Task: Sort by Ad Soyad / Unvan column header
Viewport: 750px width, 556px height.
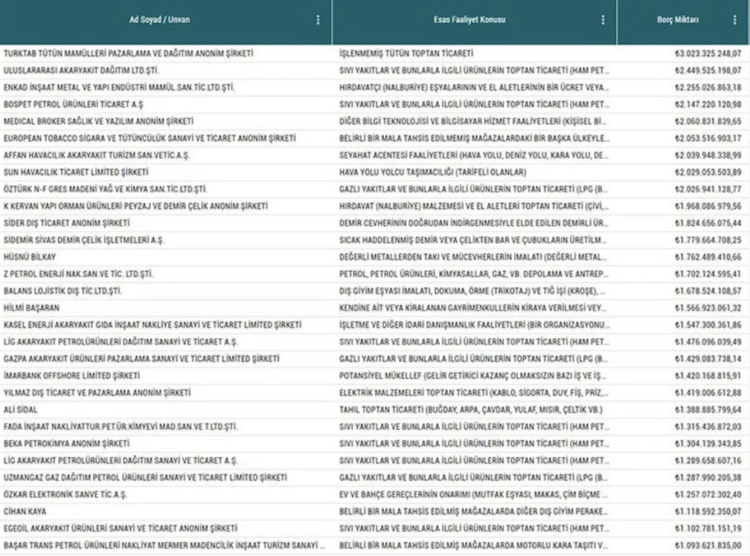Action: (159, 20)
